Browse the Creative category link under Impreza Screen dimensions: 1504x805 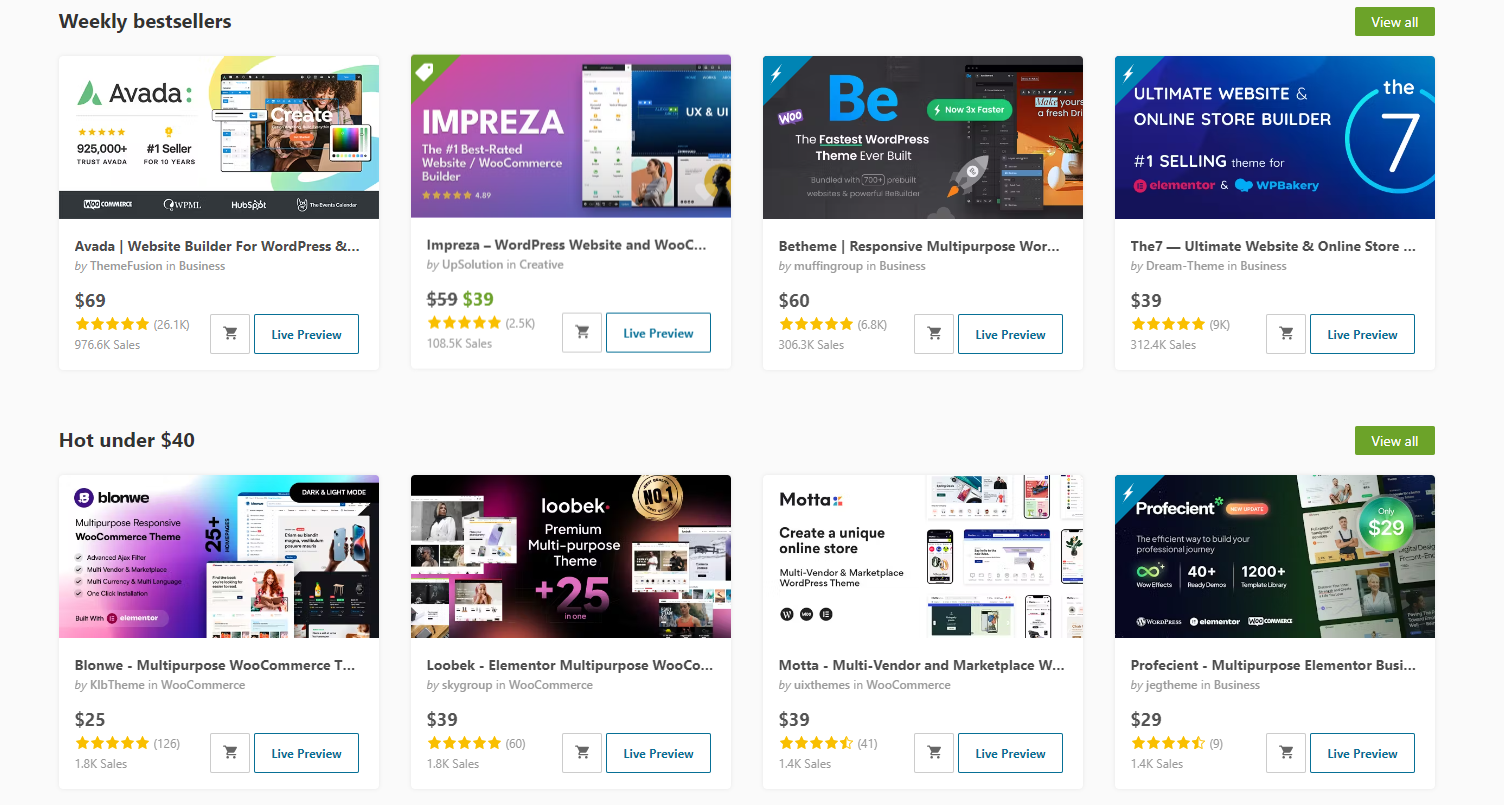[x=542, y=265]
